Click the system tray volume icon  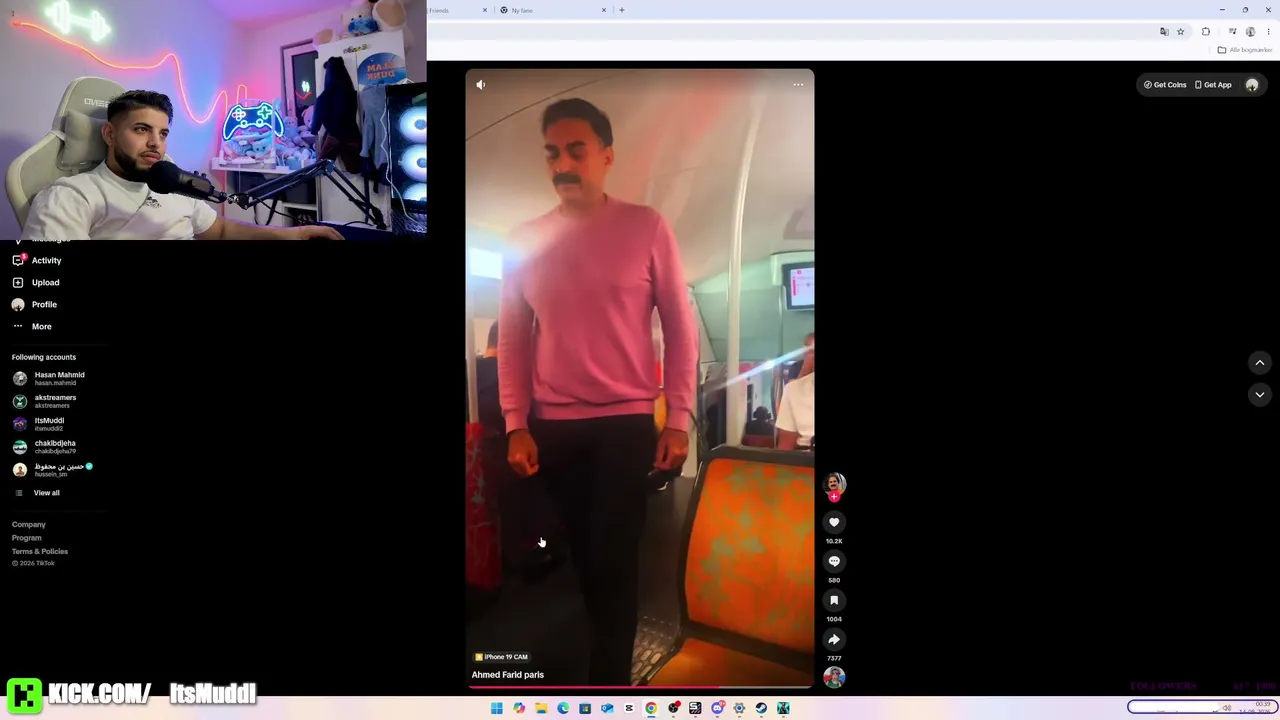pos(1227,708)
